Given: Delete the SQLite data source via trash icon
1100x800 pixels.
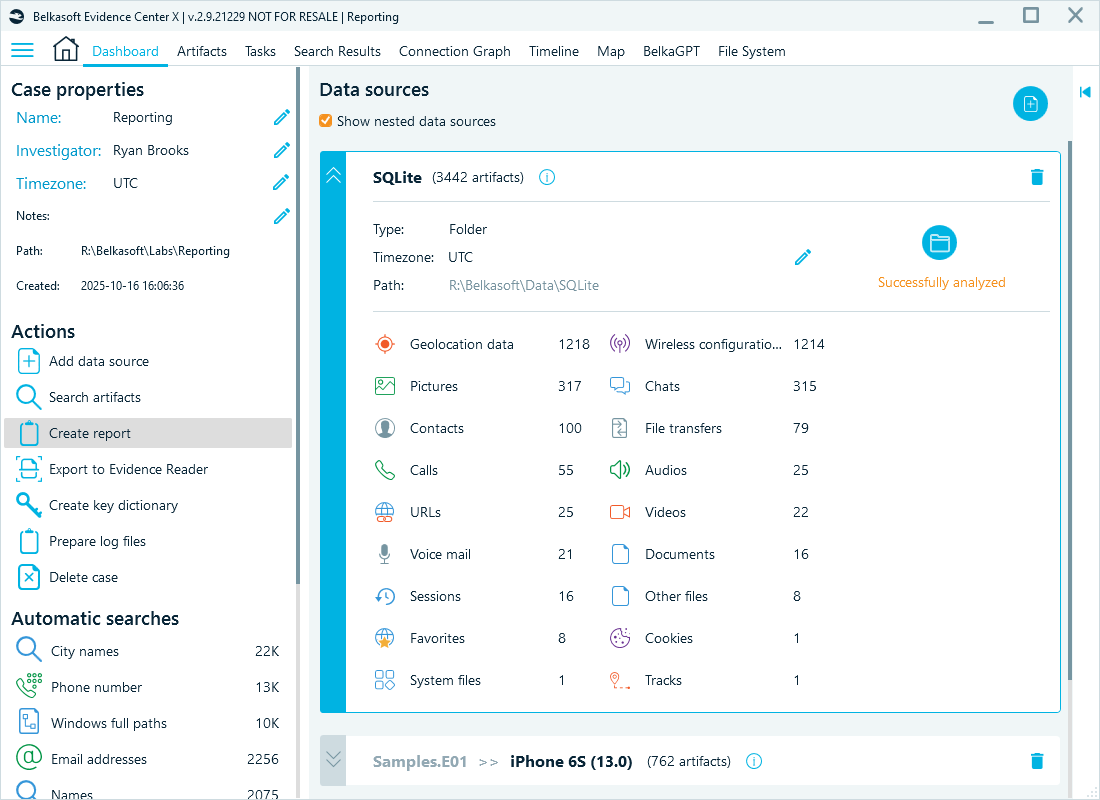Looking at the screenshot, I should pyautogui.click(x=1037, y=177).
